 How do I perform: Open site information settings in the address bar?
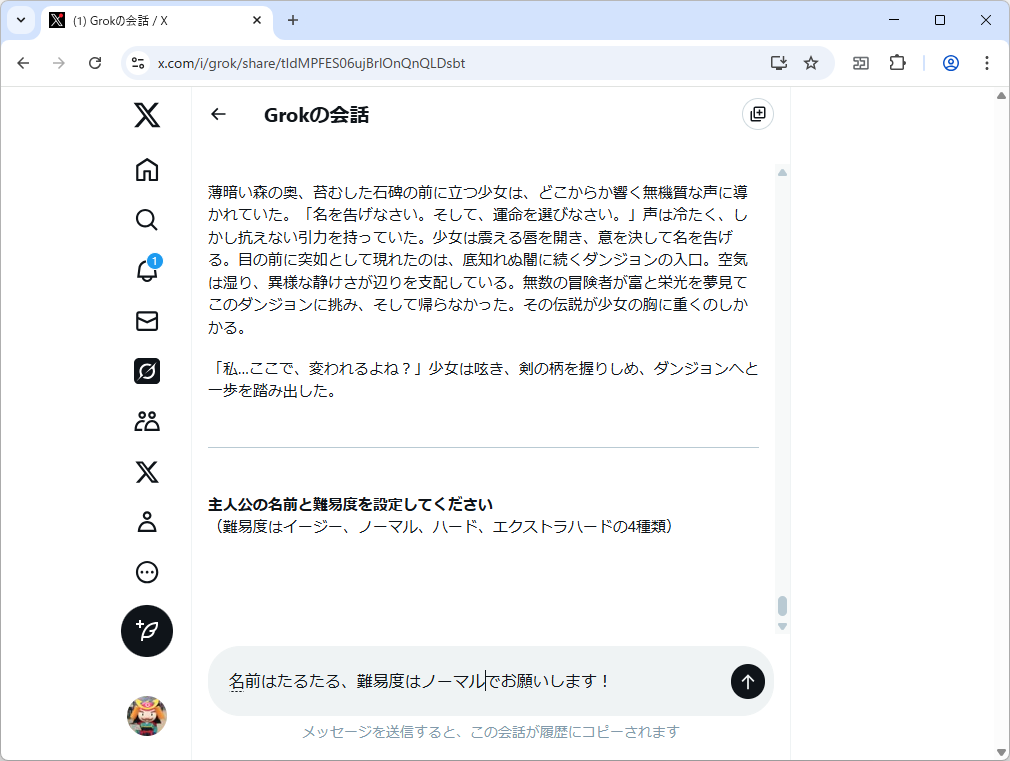click(x=136, y=62)
